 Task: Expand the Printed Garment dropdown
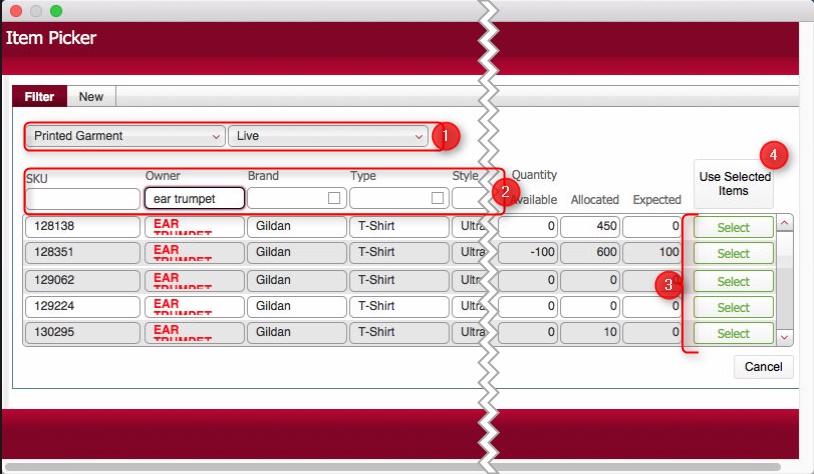(126, 136)
